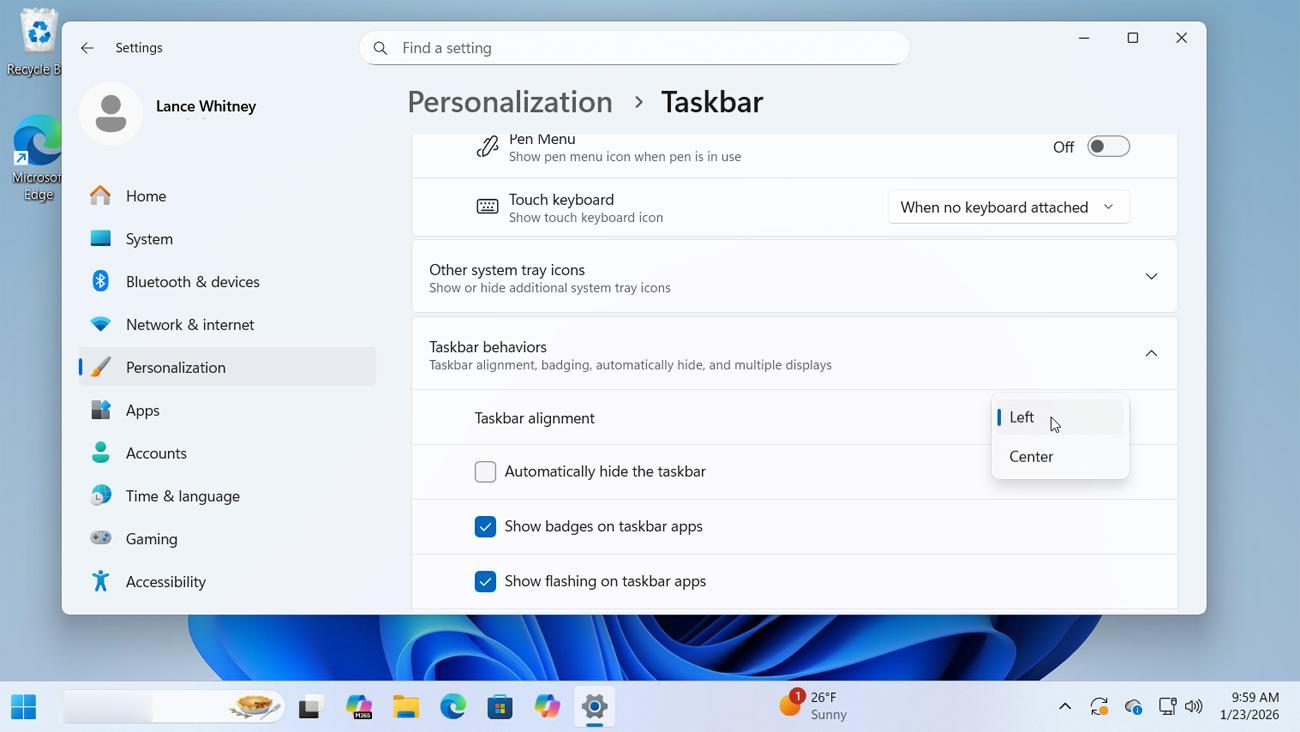Click the OneDrive cloud icon in system tray
The image size is (1300, 732).
pyautogui.click(x=1133, y=707)
